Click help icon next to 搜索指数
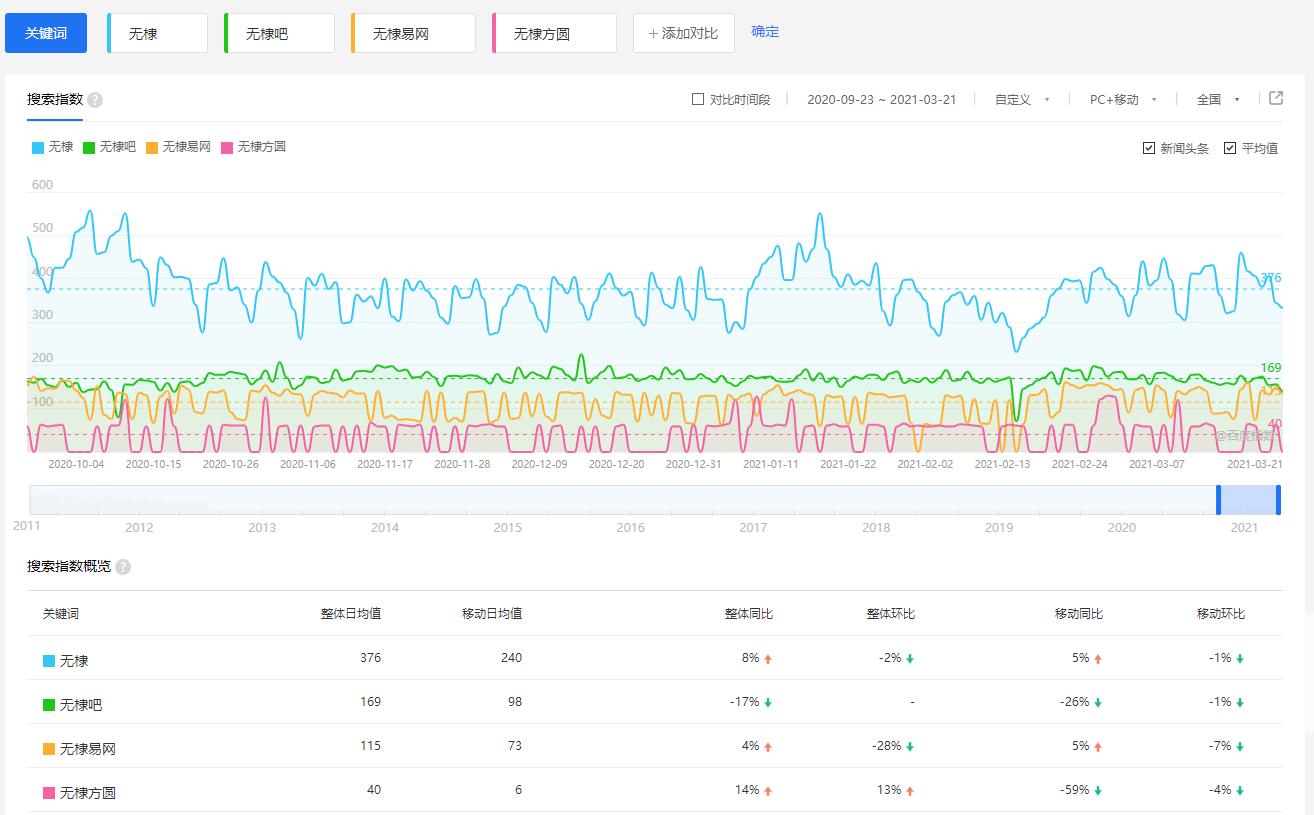This screenshot has height=815, width=1314. [95, 100]
